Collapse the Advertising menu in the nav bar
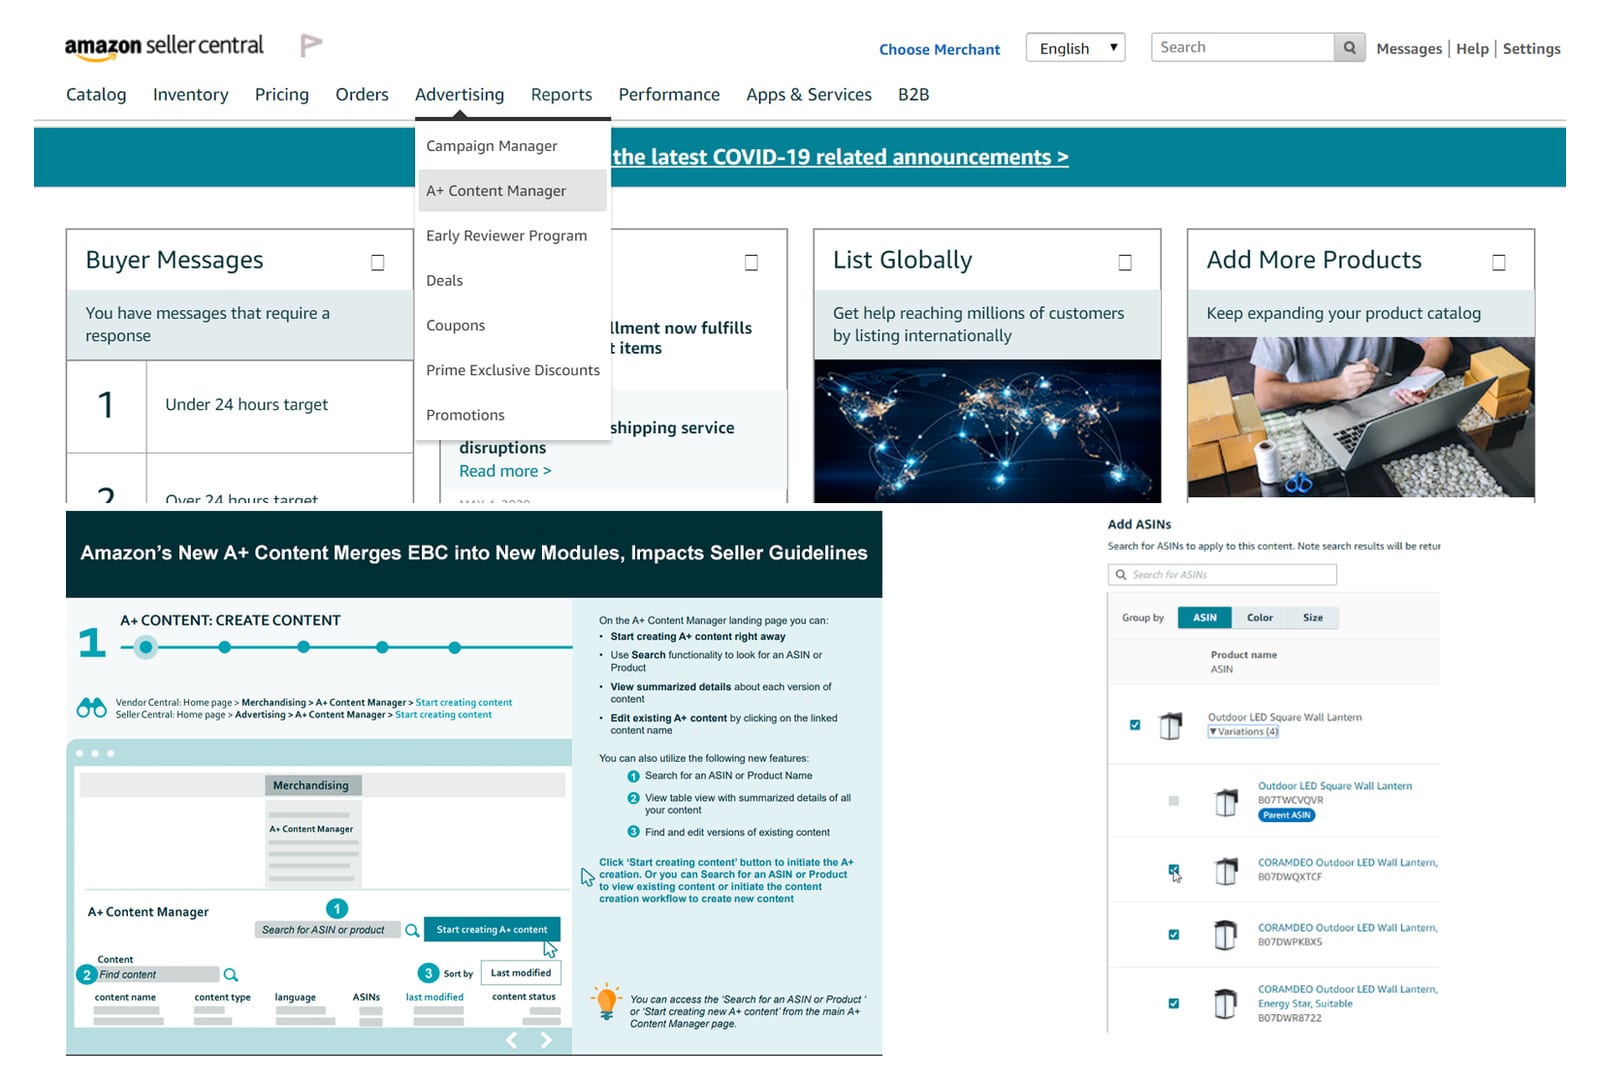 pyautogui.click(x=460, y=94)
